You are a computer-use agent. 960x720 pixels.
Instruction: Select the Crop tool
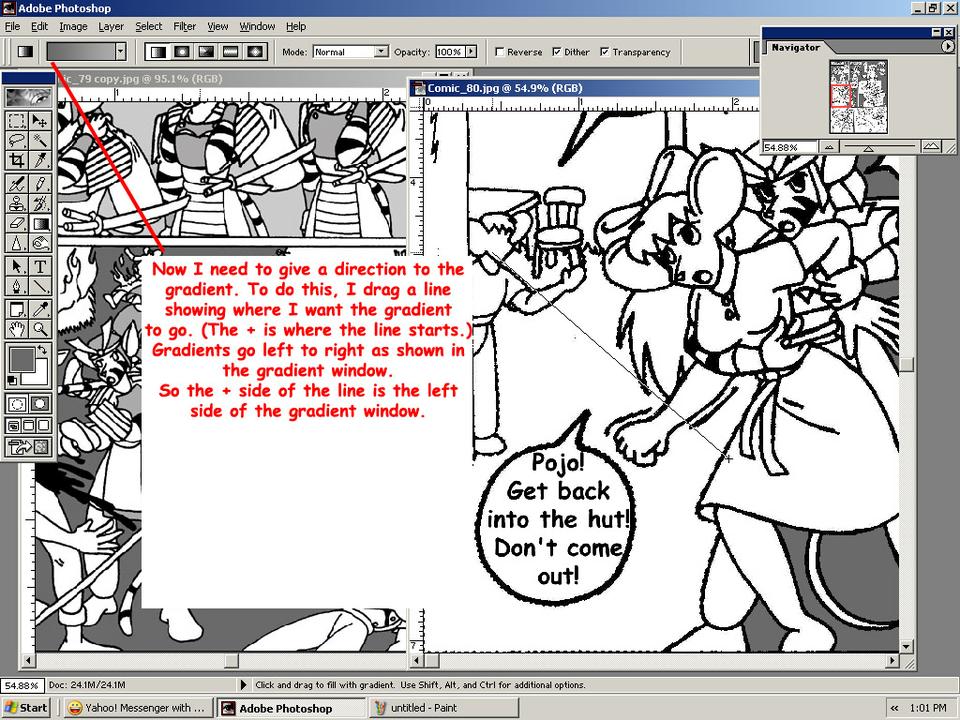(17, 160)
